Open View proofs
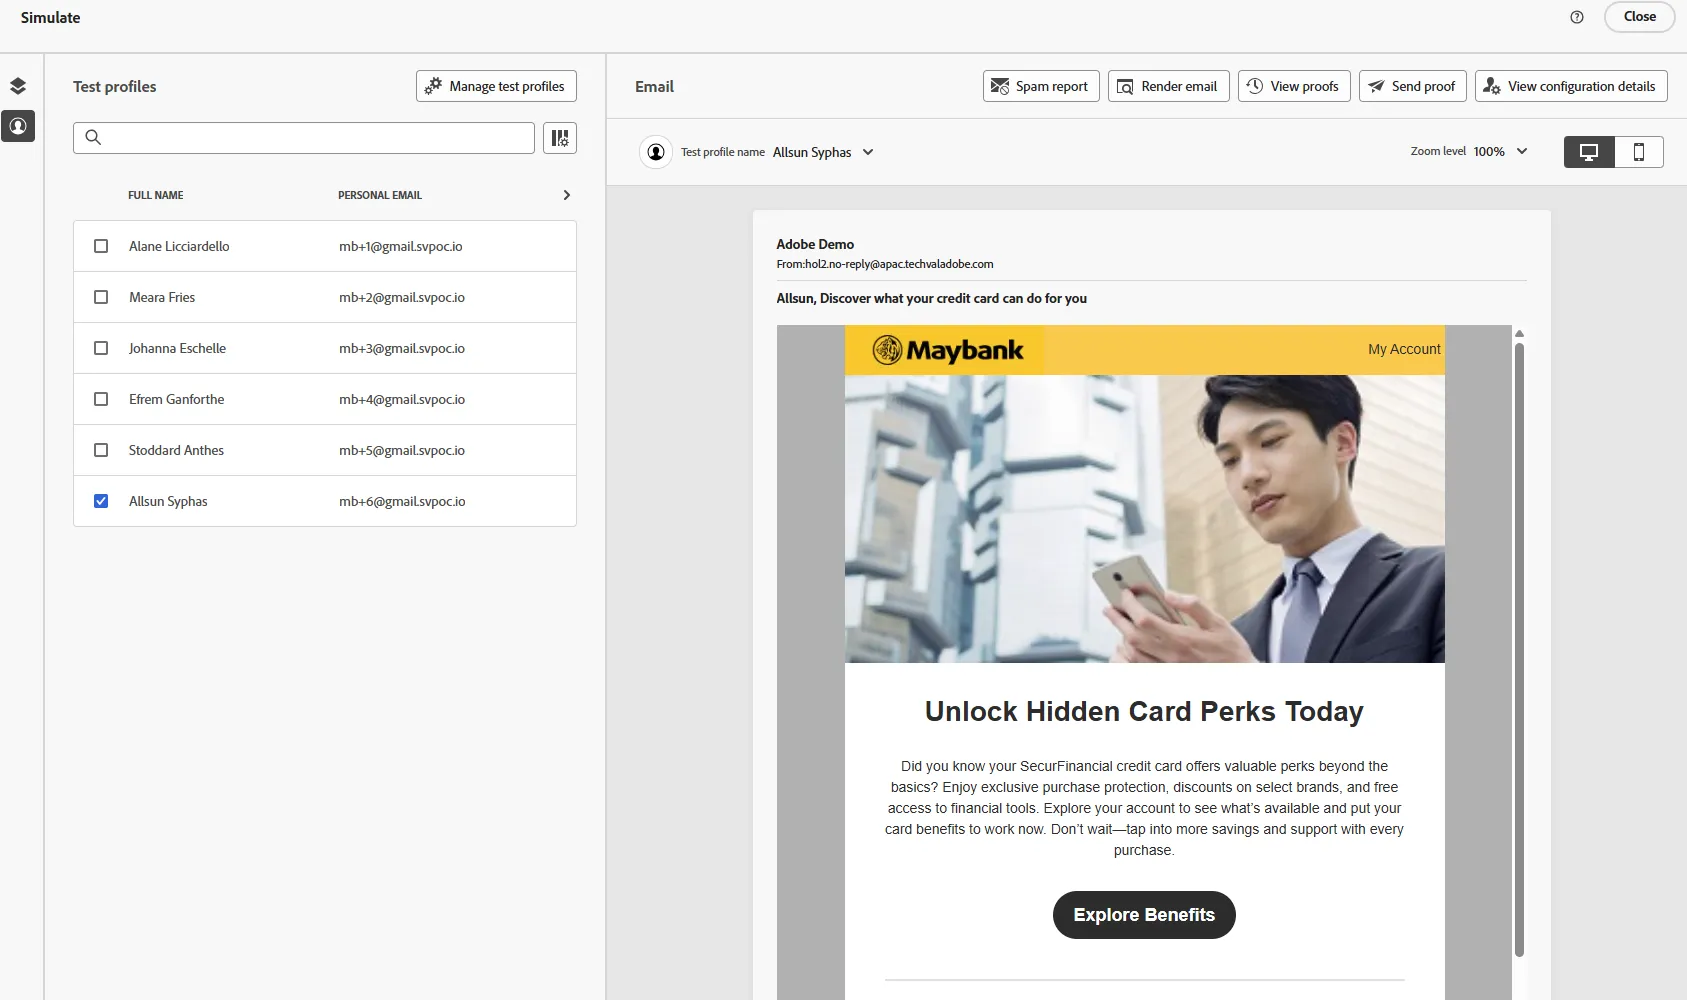1687x1000 pixels. tap(1294, 86)
